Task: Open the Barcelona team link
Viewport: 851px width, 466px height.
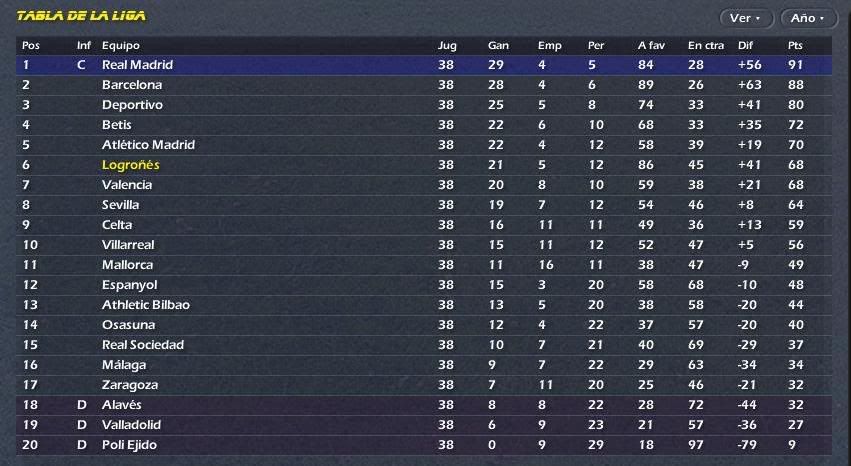Action: 132,85
